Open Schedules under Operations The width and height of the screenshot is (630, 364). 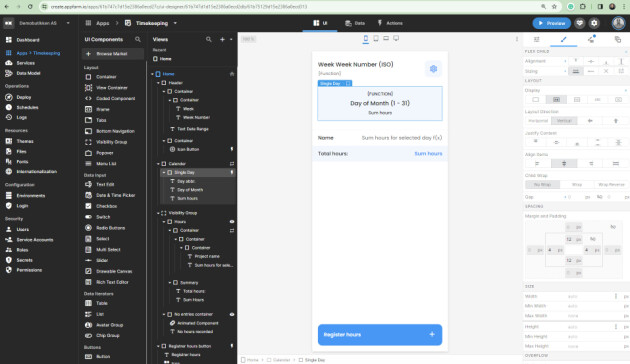(x=27, y=107)
